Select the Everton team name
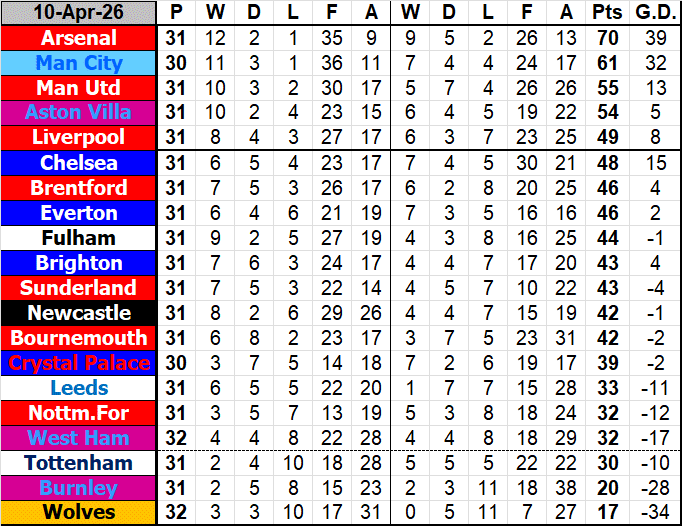Image resolution: width=682 pixels, height=526 pixels. pyautogui.click(x=79, y=213)
